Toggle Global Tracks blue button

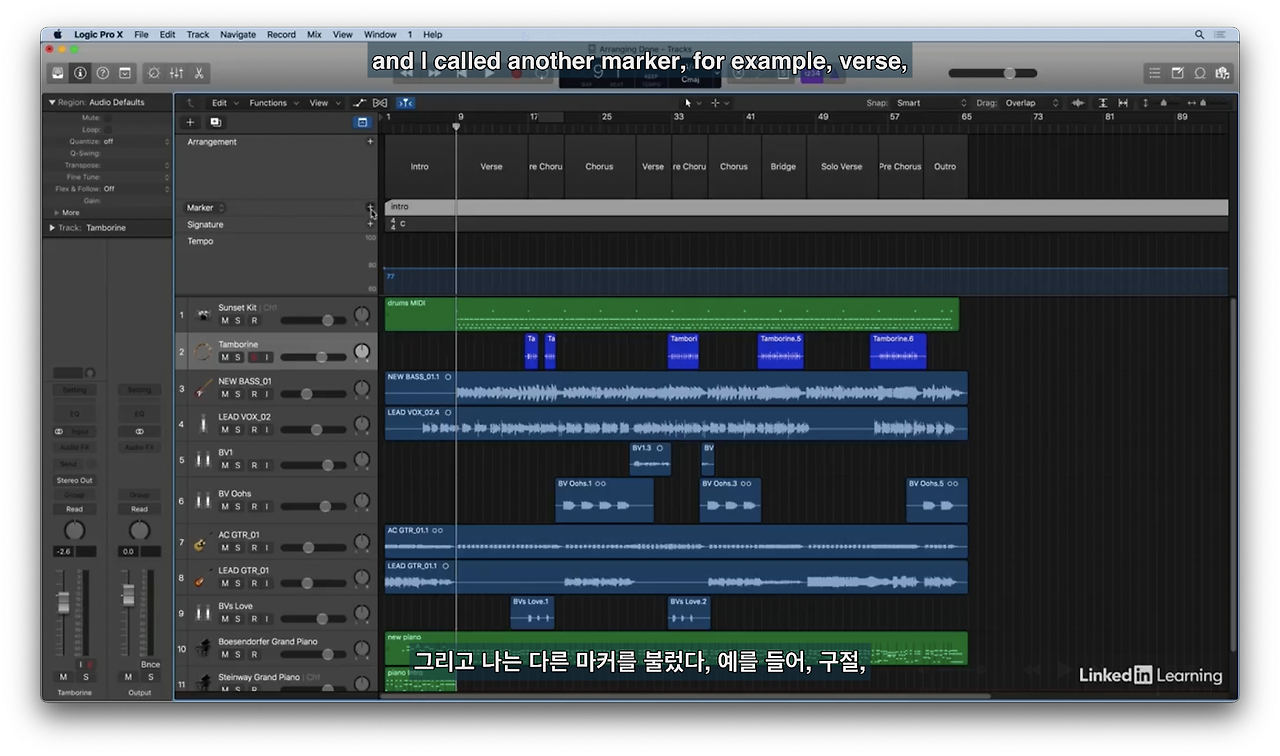point(362,122)
